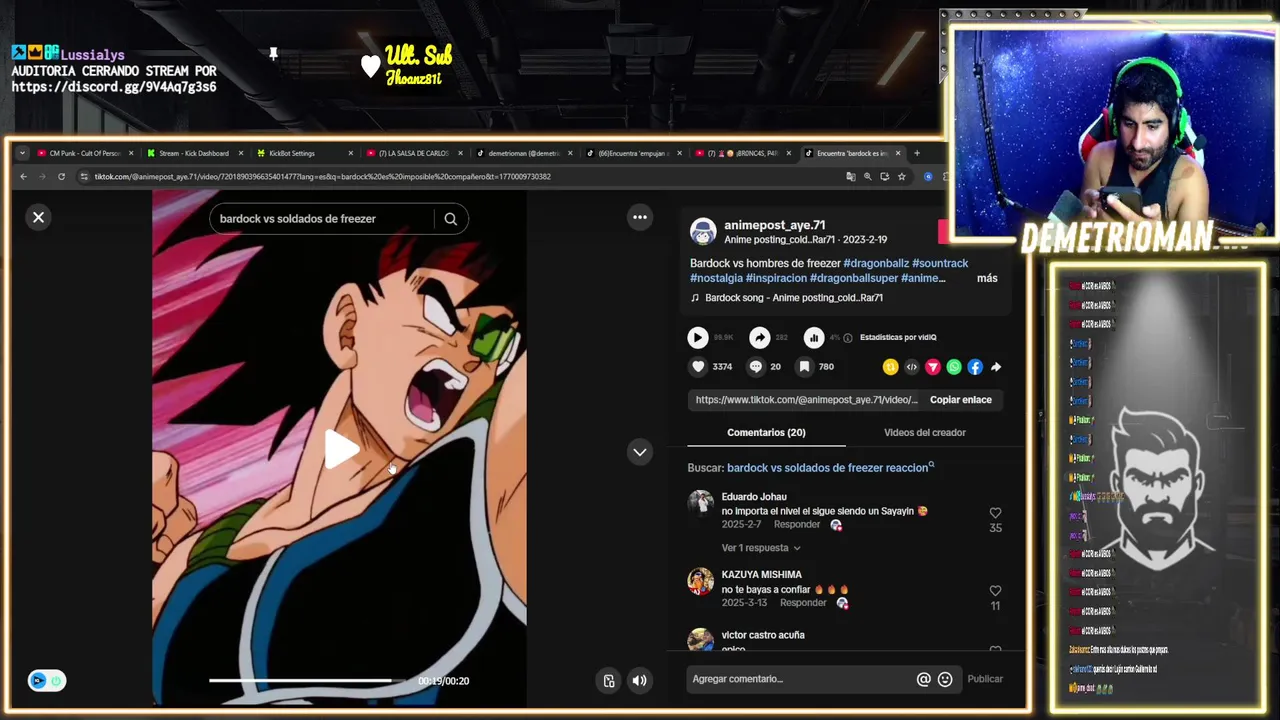Go back in the browser
Viewport: 1280px width, 720px height.
point(23,177)
